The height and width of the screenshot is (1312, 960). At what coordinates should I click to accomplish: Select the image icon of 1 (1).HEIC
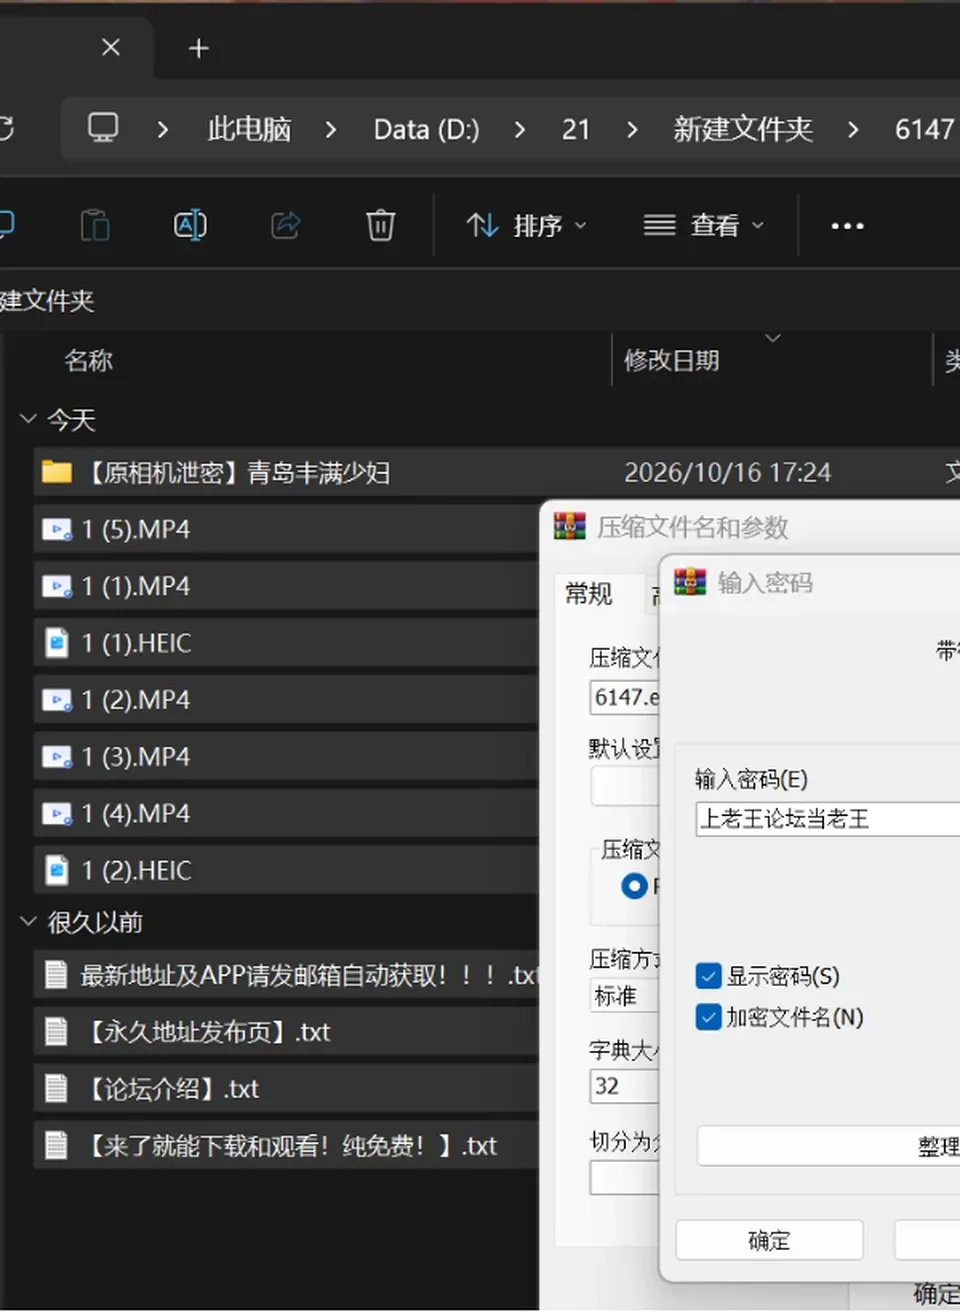pos(57,643)
